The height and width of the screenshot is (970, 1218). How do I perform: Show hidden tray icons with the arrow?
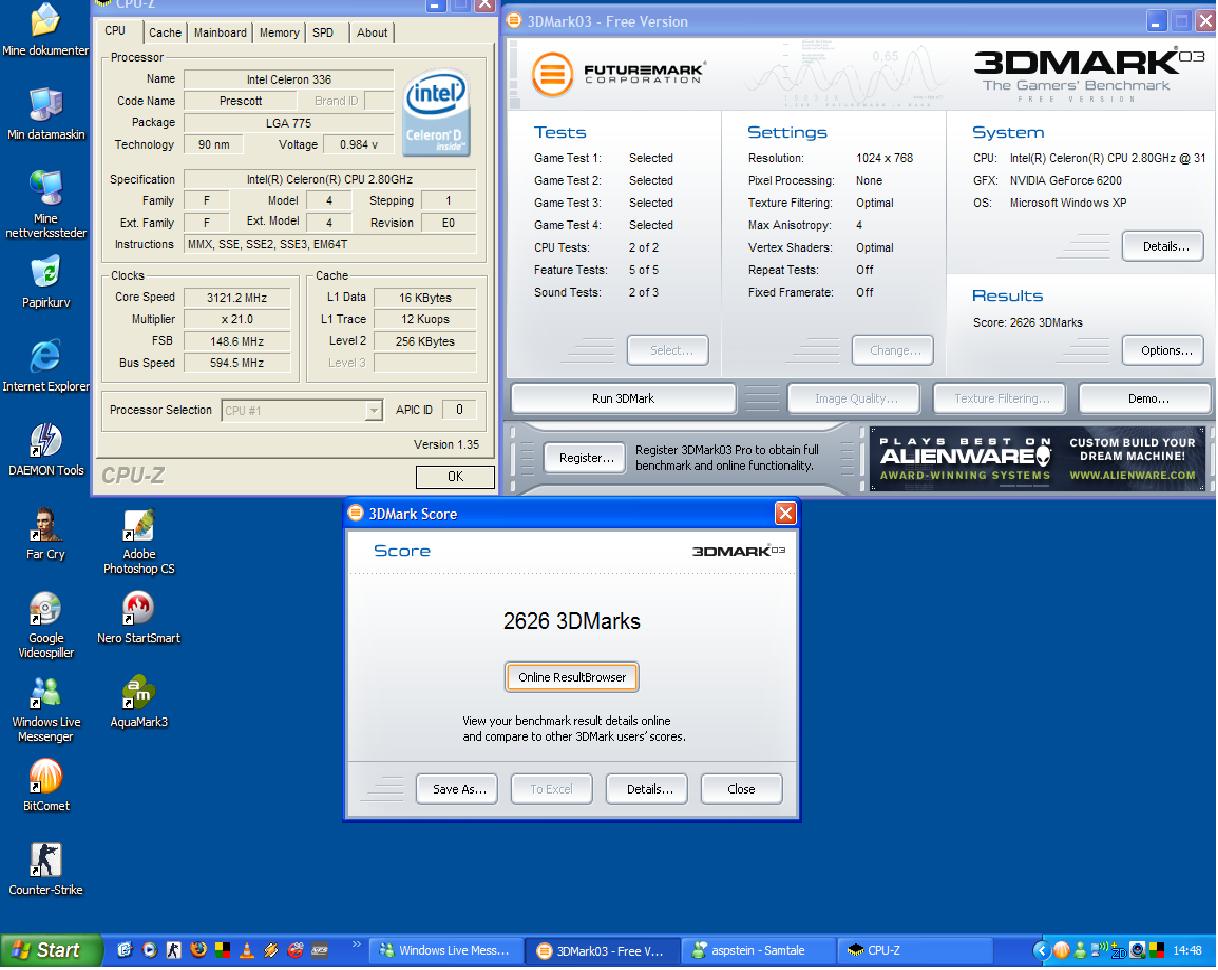(1041, 950)
